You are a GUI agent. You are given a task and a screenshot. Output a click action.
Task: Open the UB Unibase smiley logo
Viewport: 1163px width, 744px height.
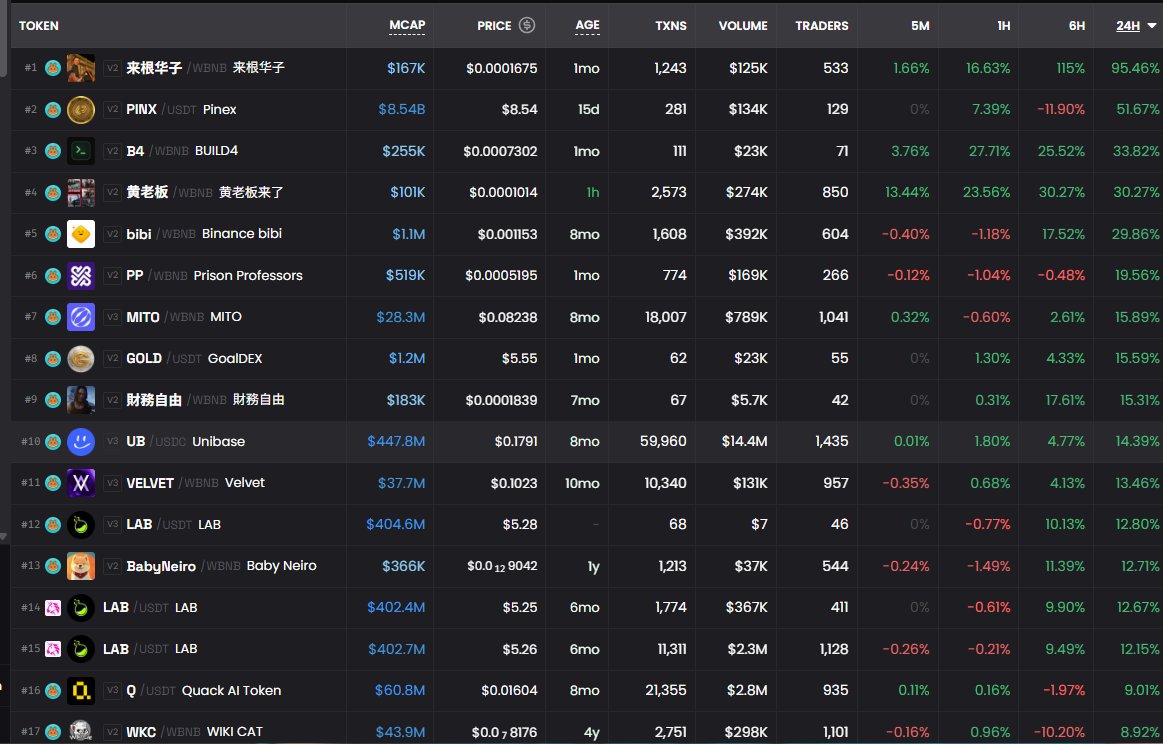coord(81,442)
